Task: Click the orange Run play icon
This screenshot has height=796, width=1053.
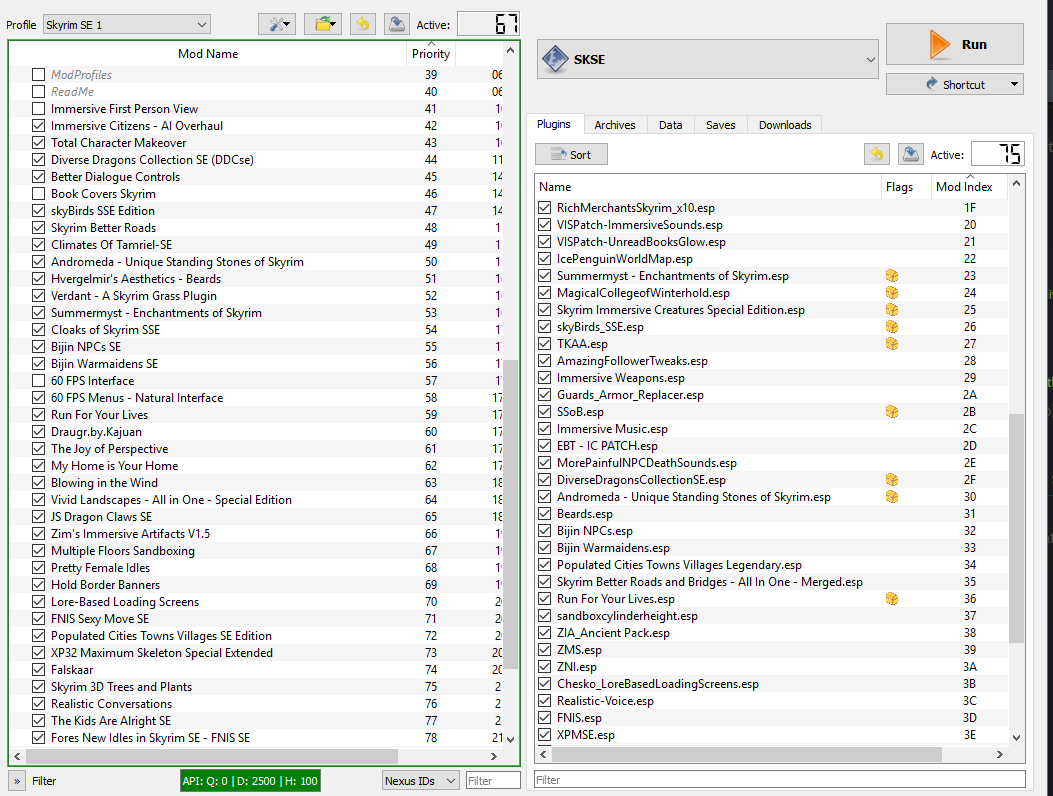Action: [939, 44]
